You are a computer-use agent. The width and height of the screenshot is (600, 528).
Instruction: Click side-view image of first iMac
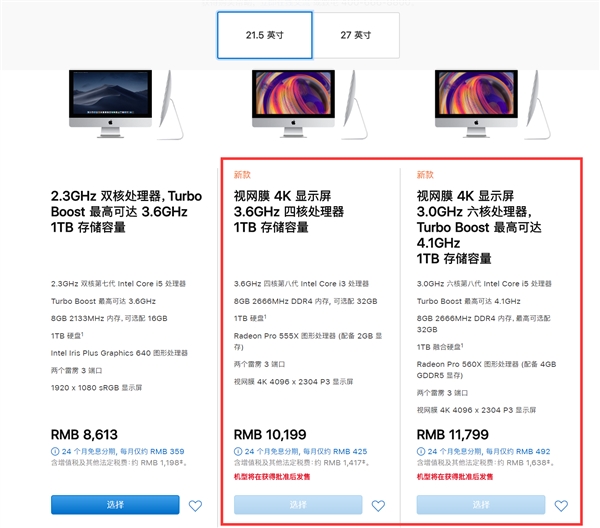click(171, 104)
